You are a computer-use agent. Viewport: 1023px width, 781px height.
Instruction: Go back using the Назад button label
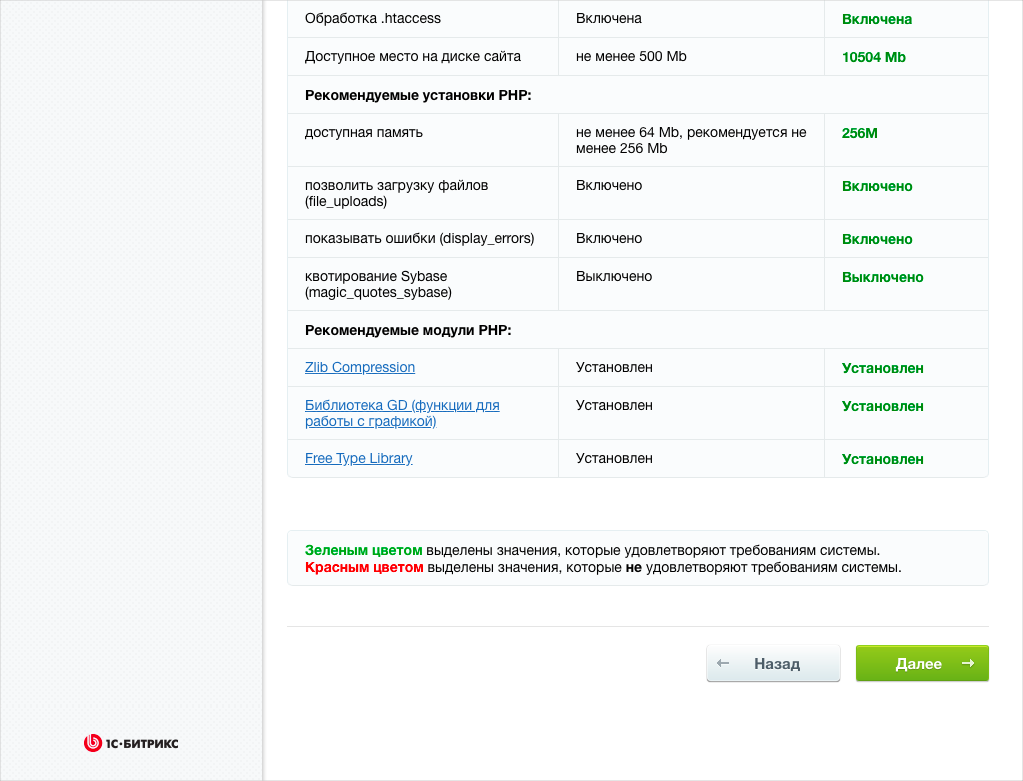(x=776, y=664)
